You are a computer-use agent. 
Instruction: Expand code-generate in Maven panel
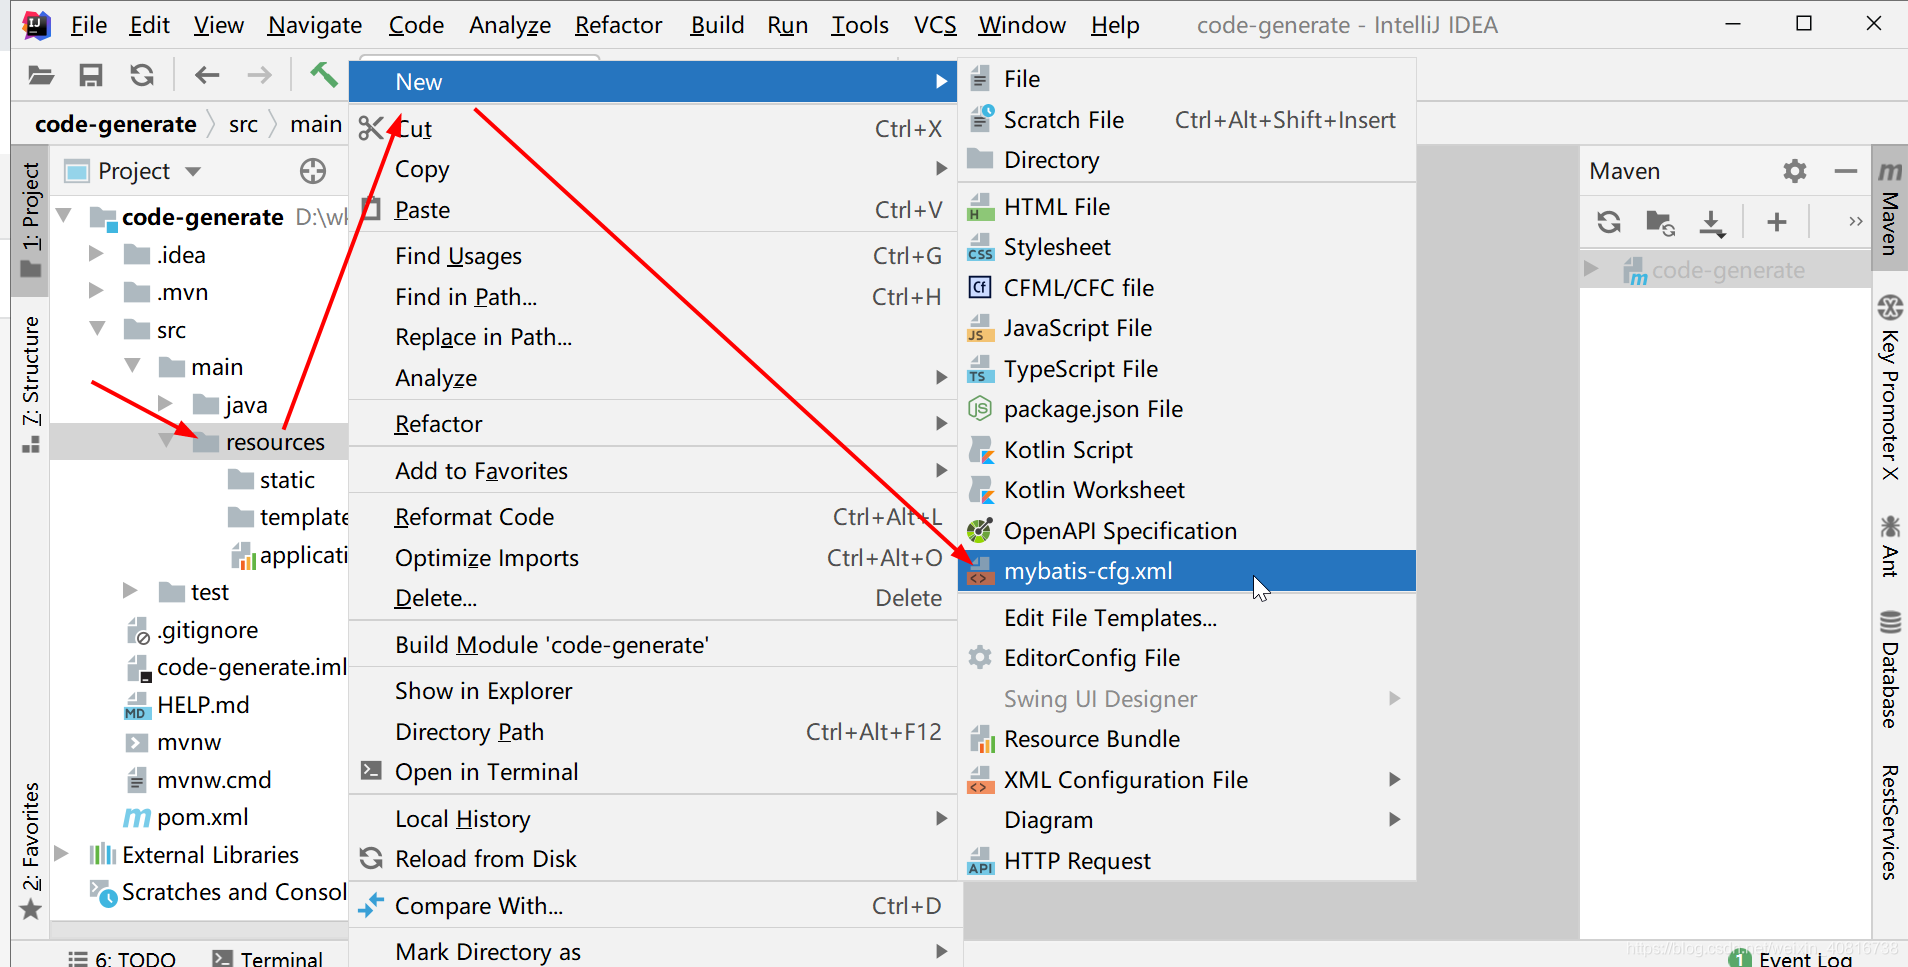[x=1592, y=269]
